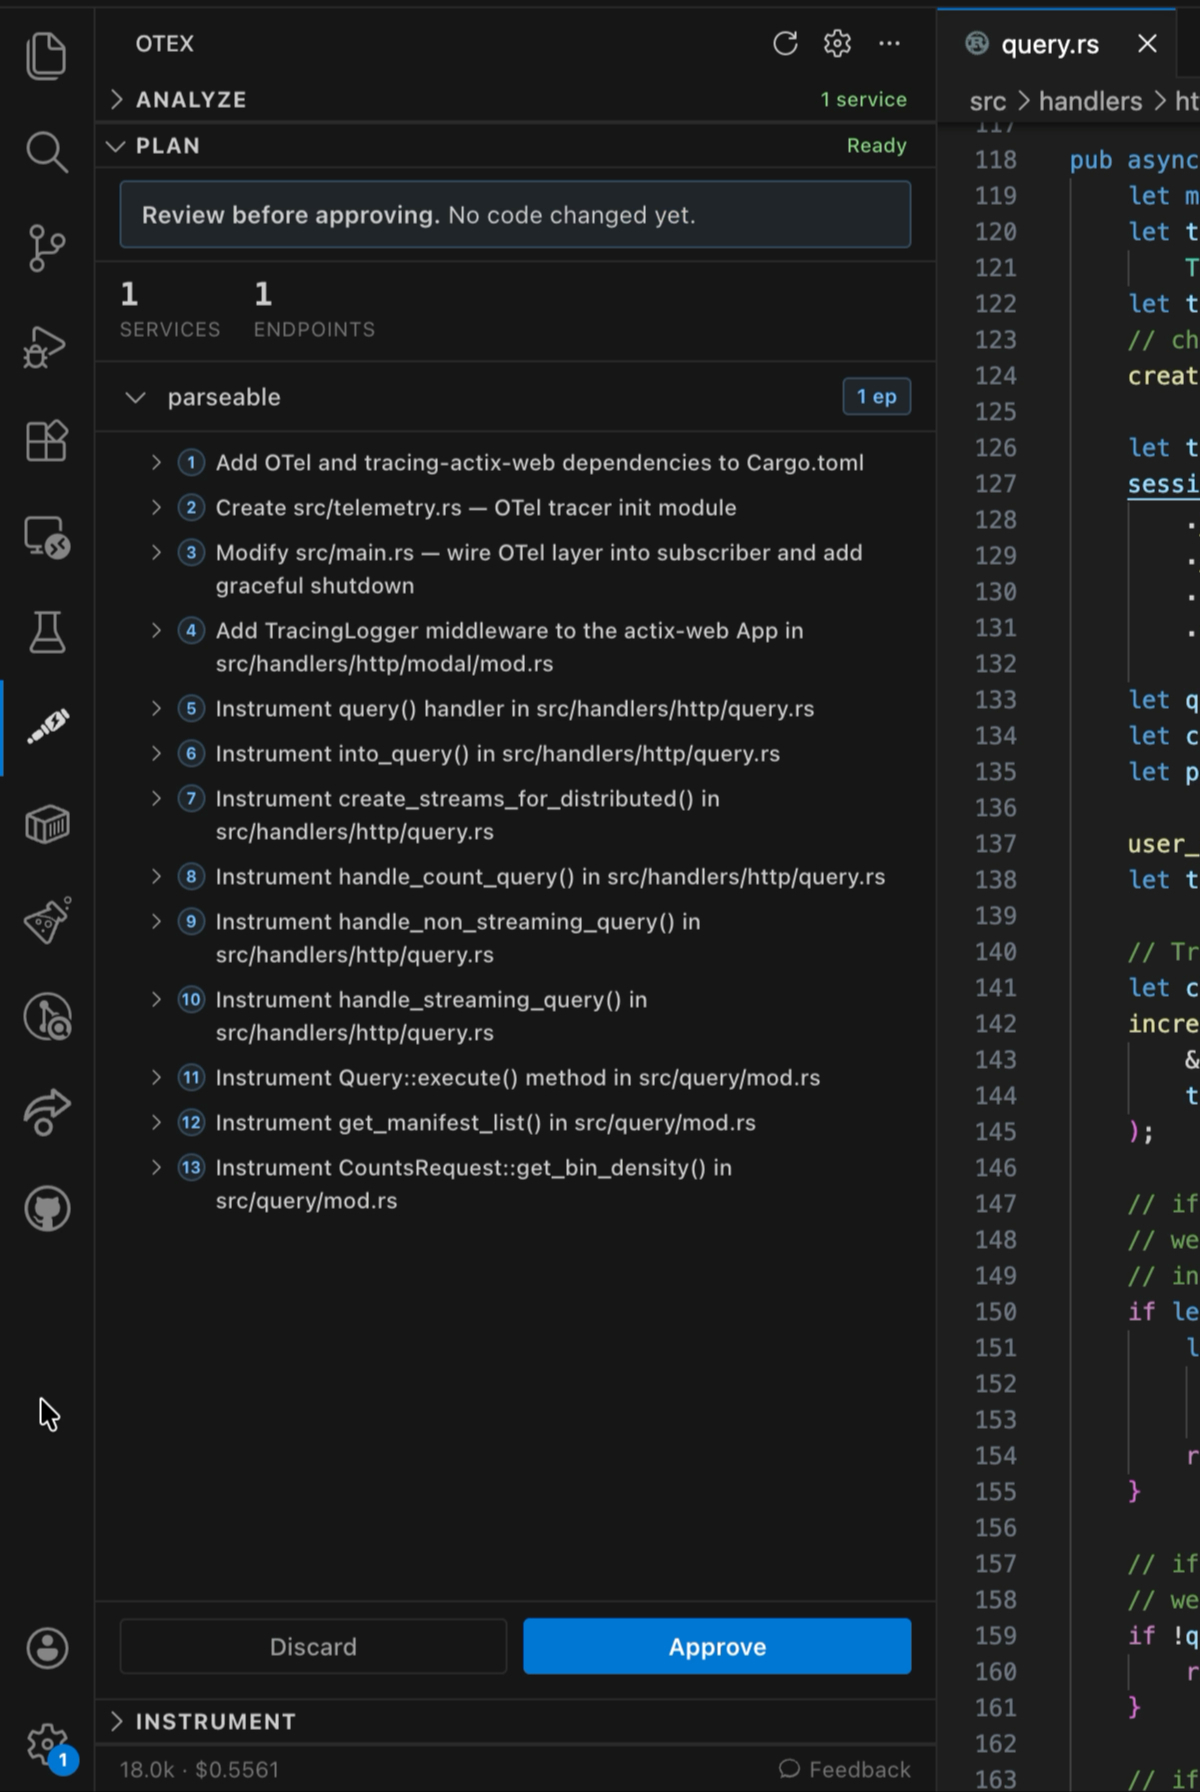Expand step 7 Instrument create_streams_for_distributed()

[156, 798]
